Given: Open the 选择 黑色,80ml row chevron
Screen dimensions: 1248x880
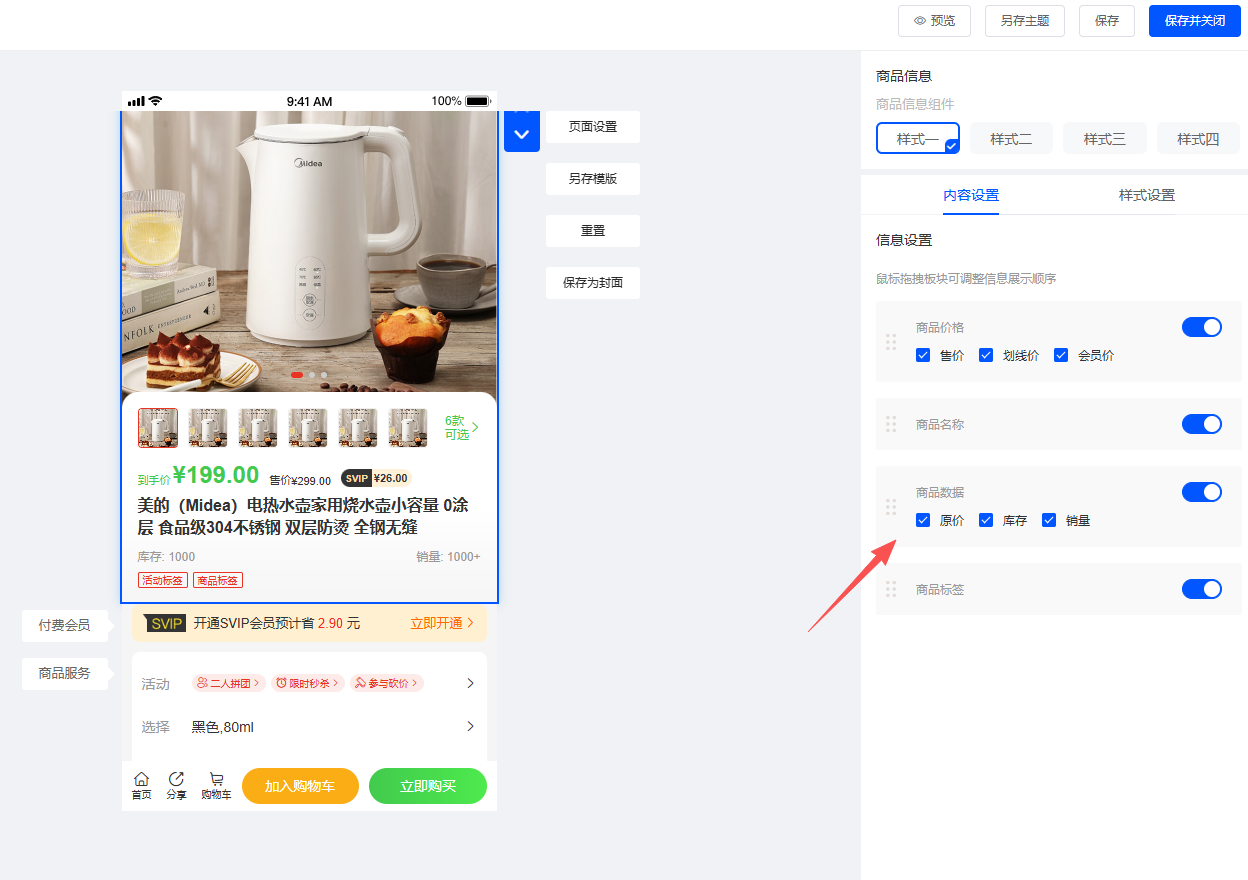Looking at the screenshot, I should point(470,726).
